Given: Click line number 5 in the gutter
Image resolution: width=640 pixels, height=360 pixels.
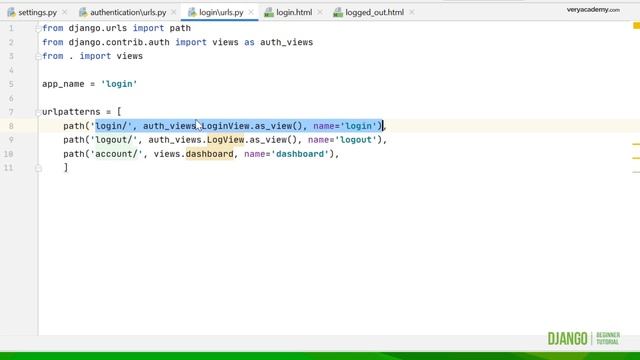Looking at the screenshot, I should point(11,84).
